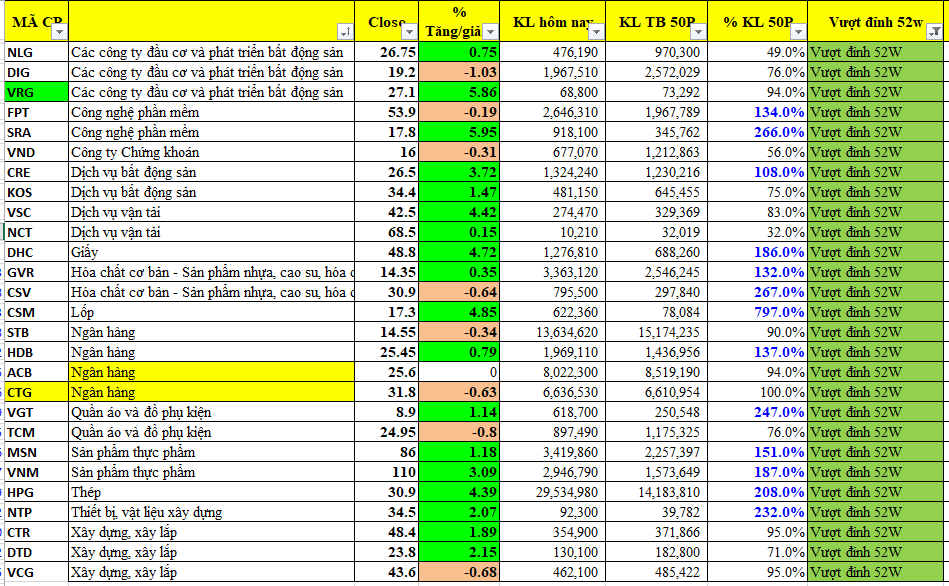949x586 pixels.
Task: Click the yellow Ngân hàng cell for ACB
Action: pos(210,372)
